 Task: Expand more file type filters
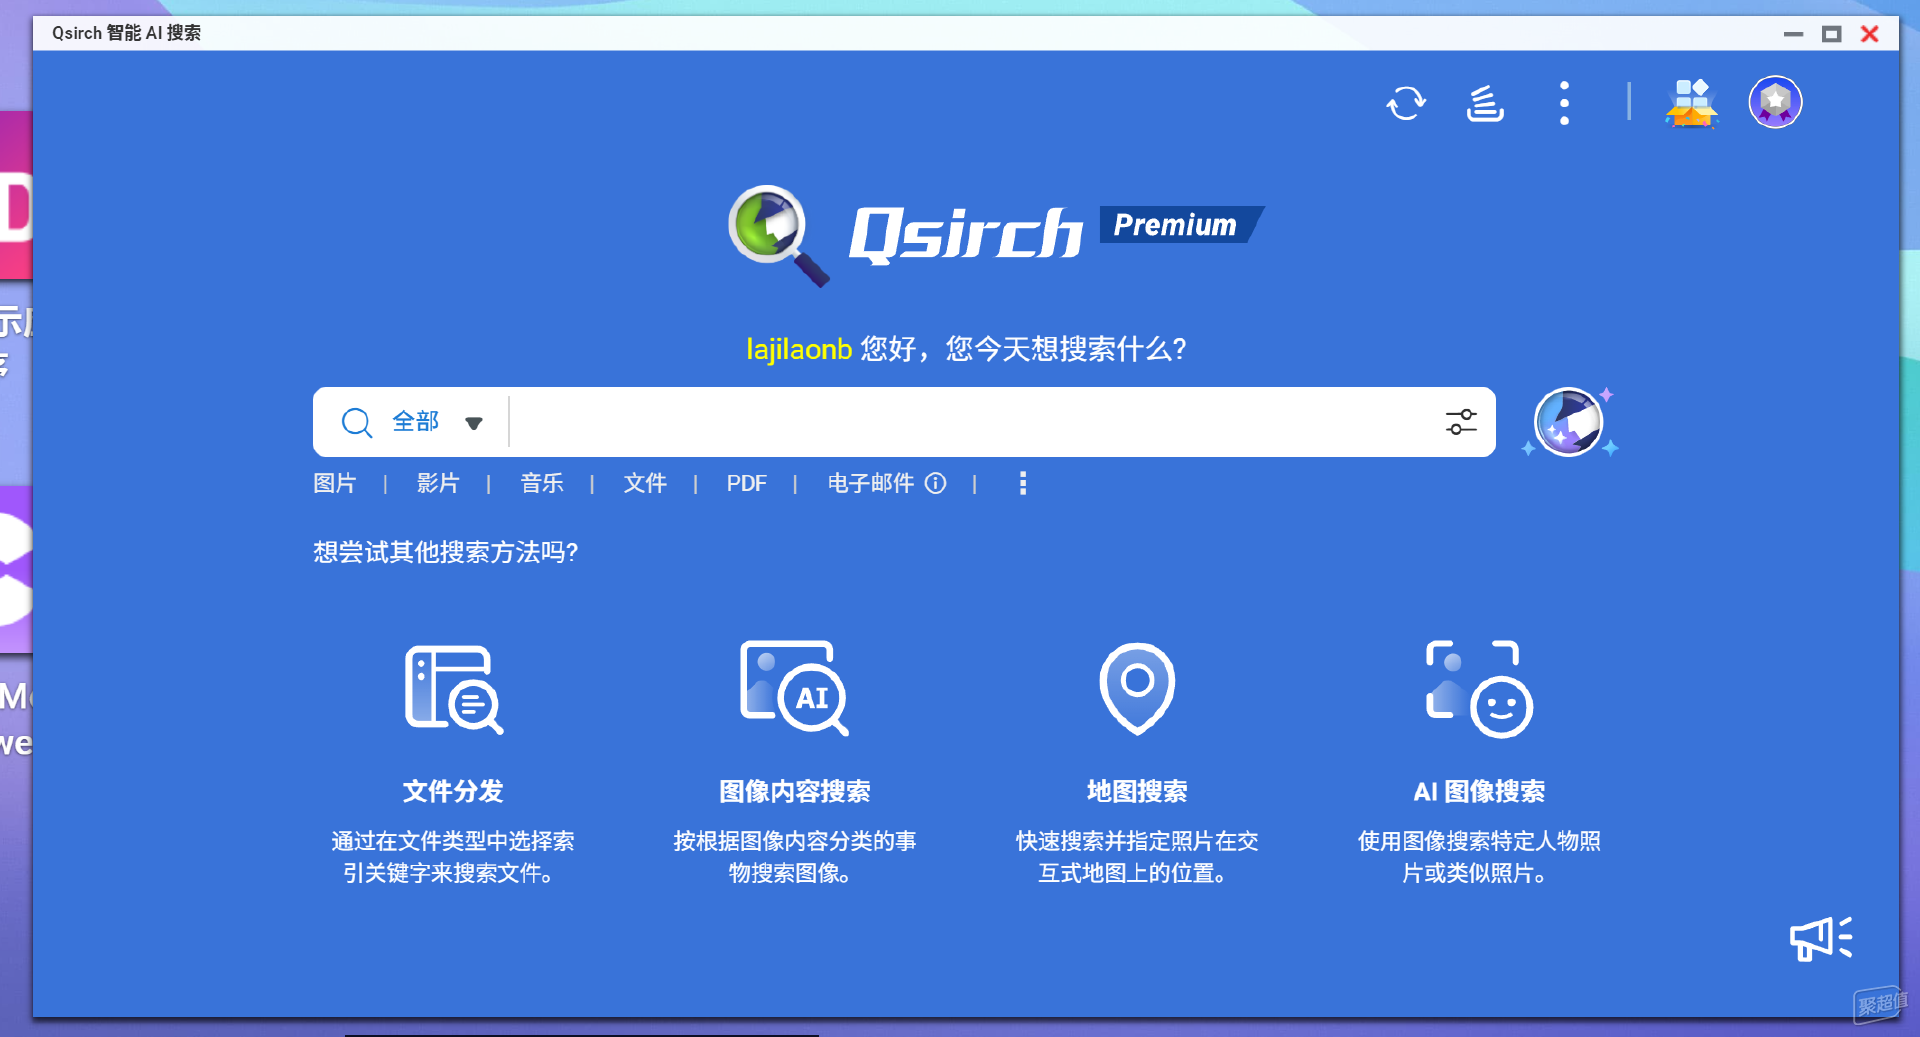1022,484
